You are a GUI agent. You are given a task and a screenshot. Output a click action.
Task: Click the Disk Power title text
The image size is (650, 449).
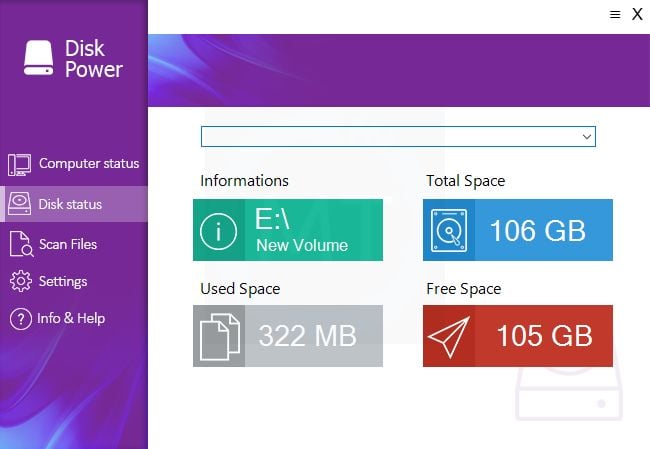pos(94,58)
